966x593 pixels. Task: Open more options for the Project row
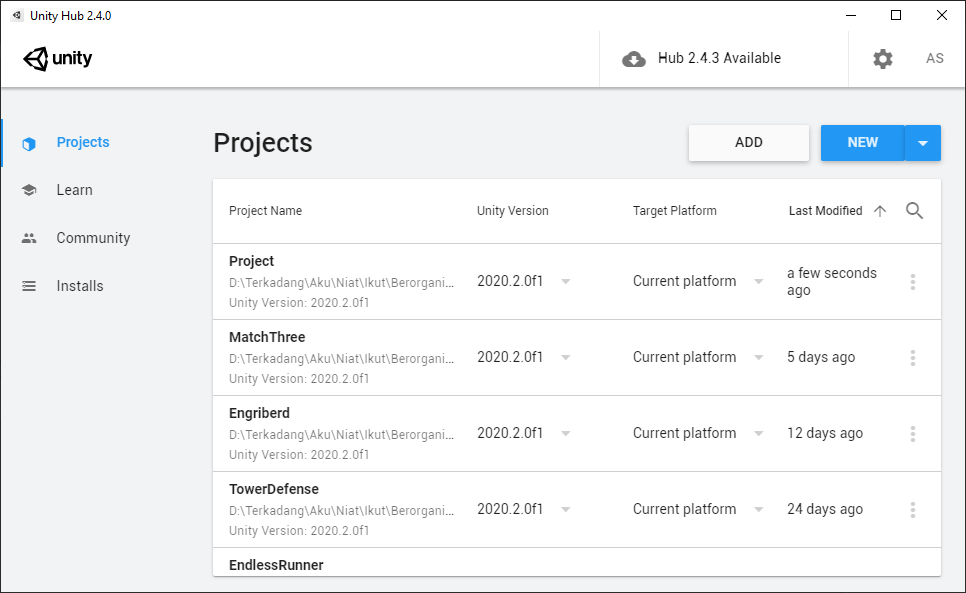913,282
